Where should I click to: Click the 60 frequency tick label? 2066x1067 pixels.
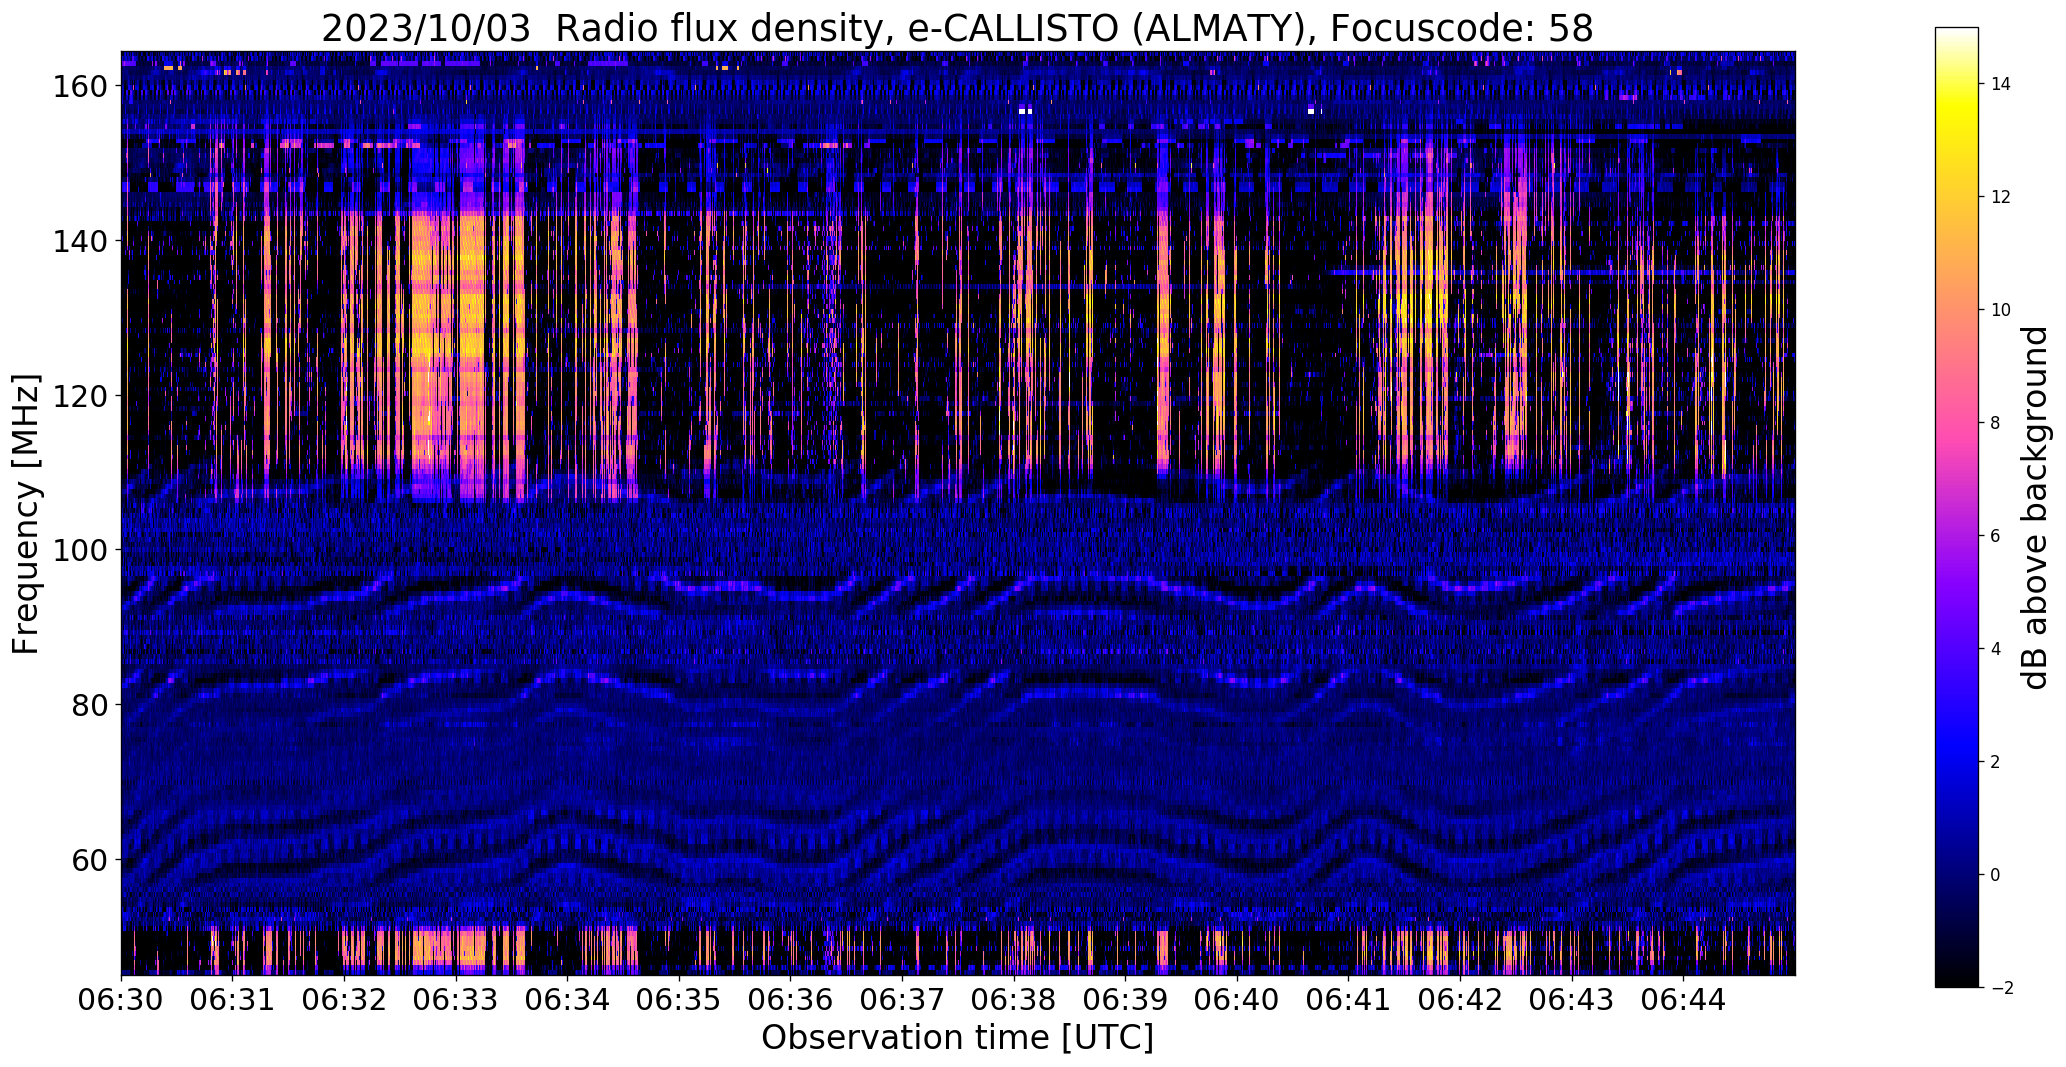[x=88, y=859]
